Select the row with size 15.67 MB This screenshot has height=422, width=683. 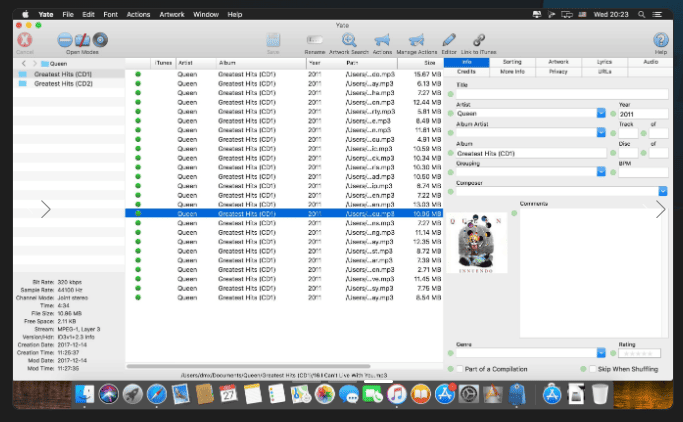pyautogui.click(x=284, y=74)
